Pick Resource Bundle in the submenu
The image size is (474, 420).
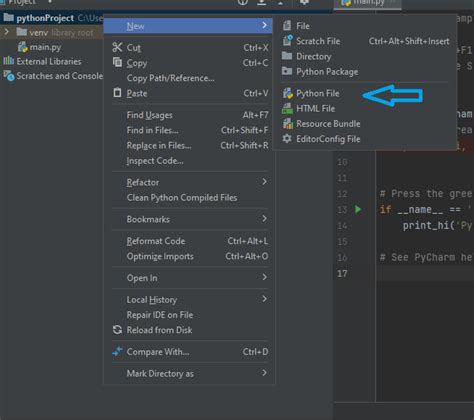coord(364,124)
